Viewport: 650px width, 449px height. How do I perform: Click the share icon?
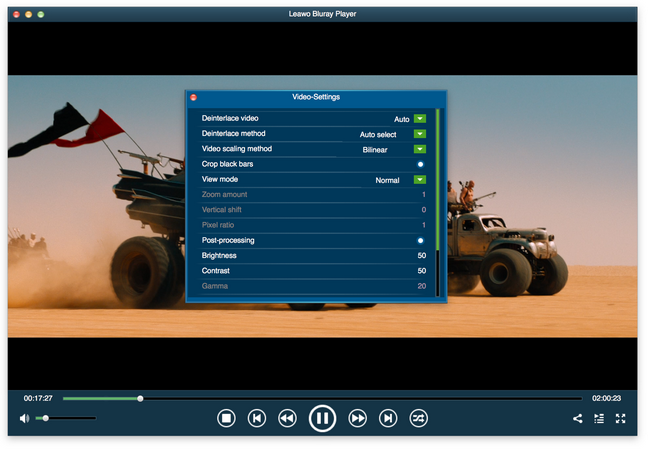pyautogui.click(x=578, y=418)
